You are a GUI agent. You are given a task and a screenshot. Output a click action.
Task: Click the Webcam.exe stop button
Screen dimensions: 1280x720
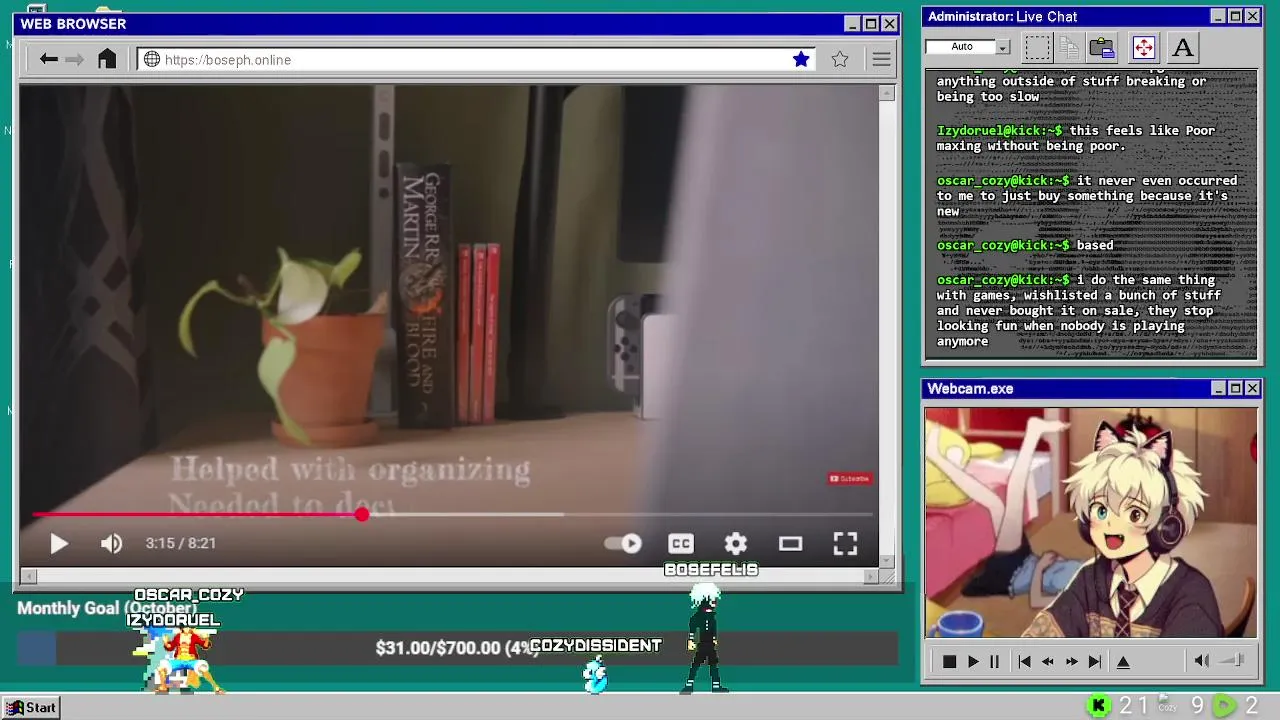pos(949,661)
